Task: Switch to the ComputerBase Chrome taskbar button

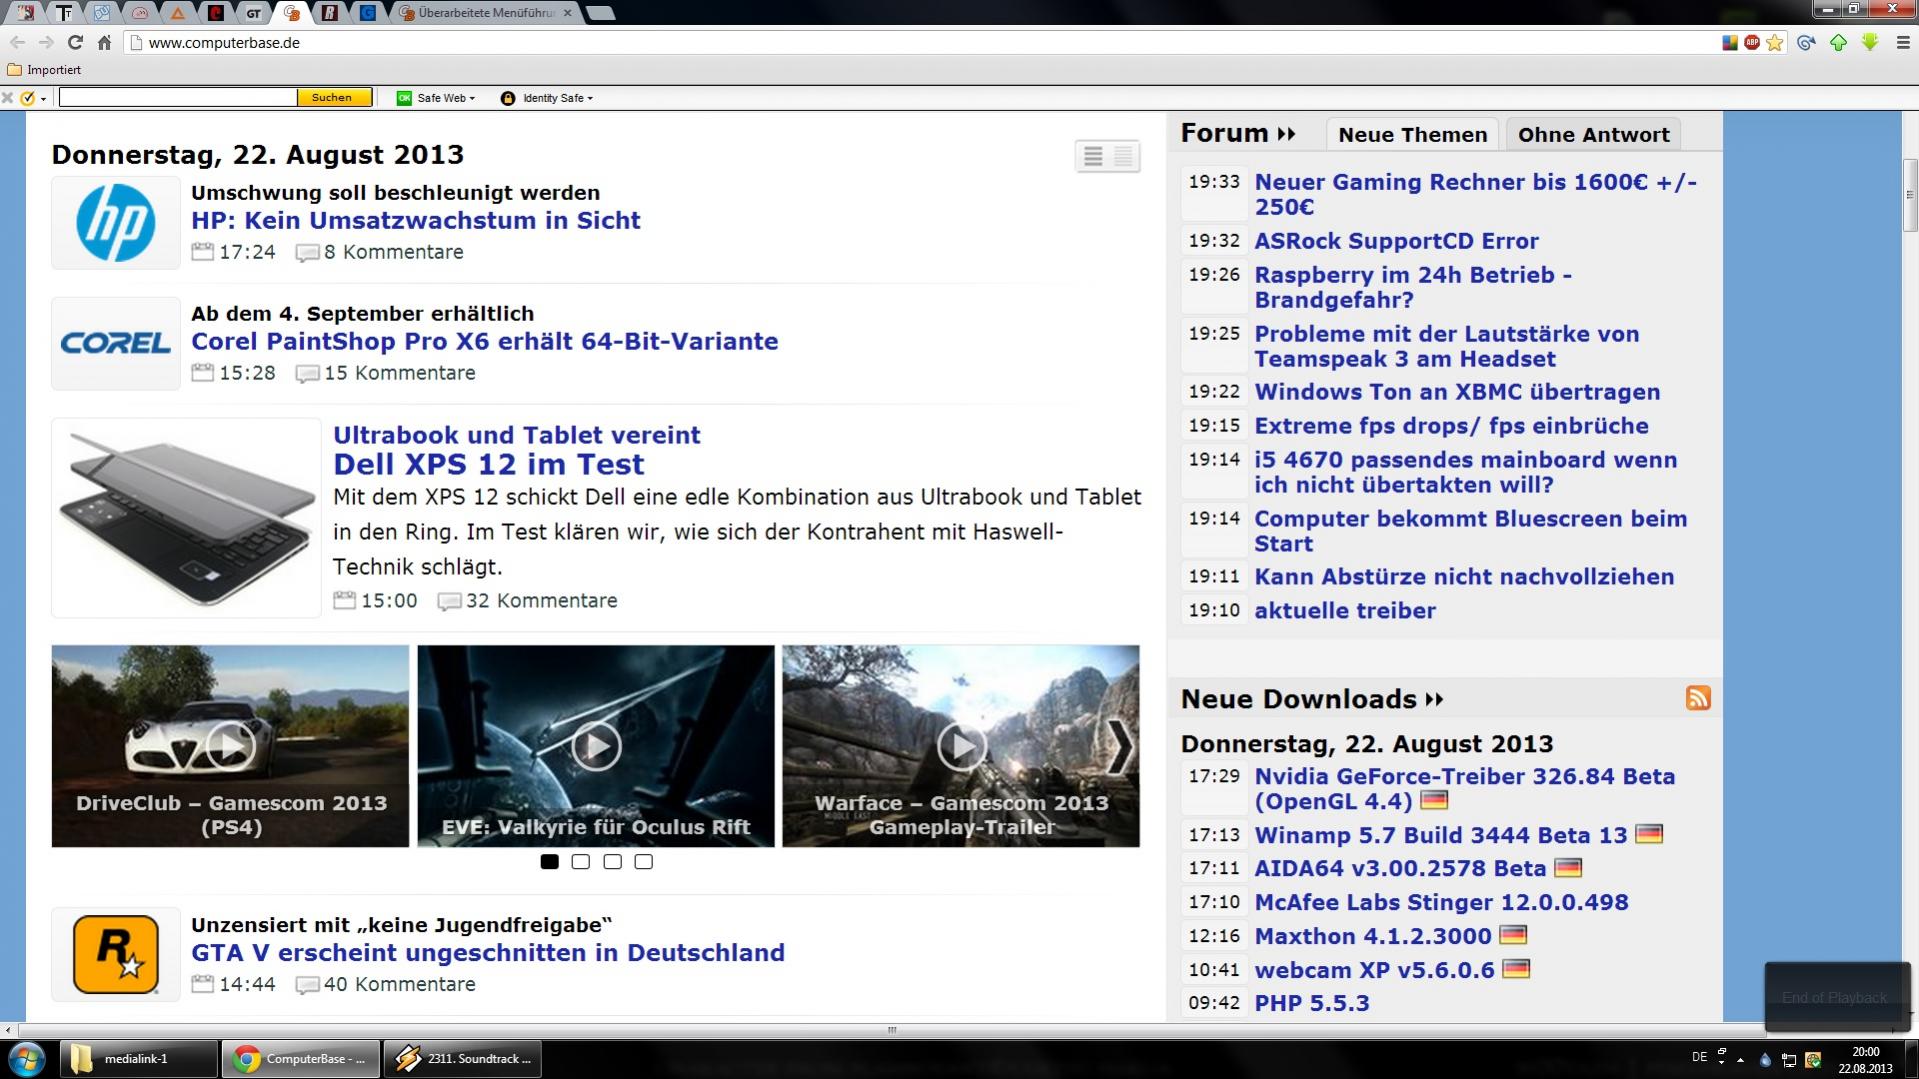Action: (x=301, y=1058)
